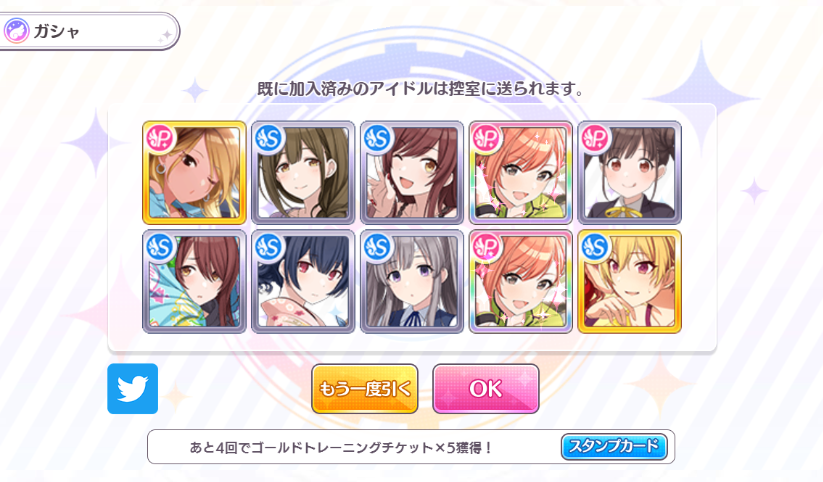Viewport: 823px width, 482px height.
Task: Select the navy-haired idol in kimono card
Action: click(303, 281)
